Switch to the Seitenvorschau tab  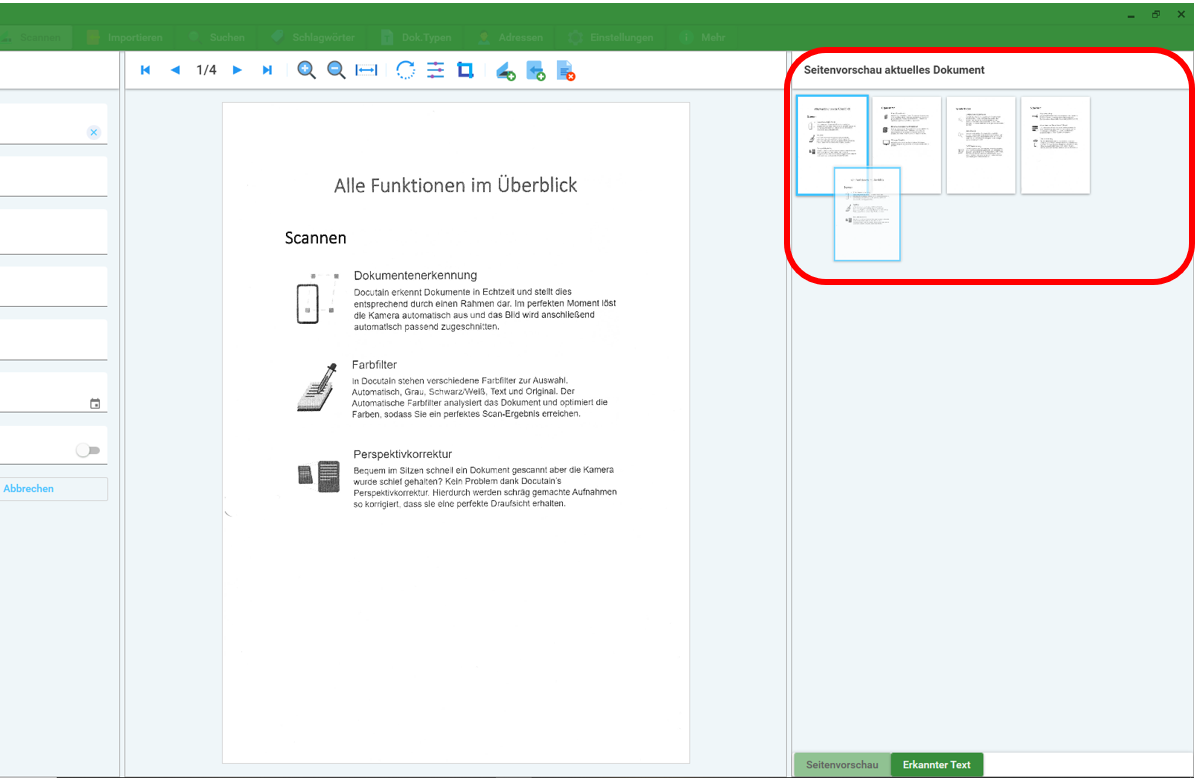click(842, 764)
